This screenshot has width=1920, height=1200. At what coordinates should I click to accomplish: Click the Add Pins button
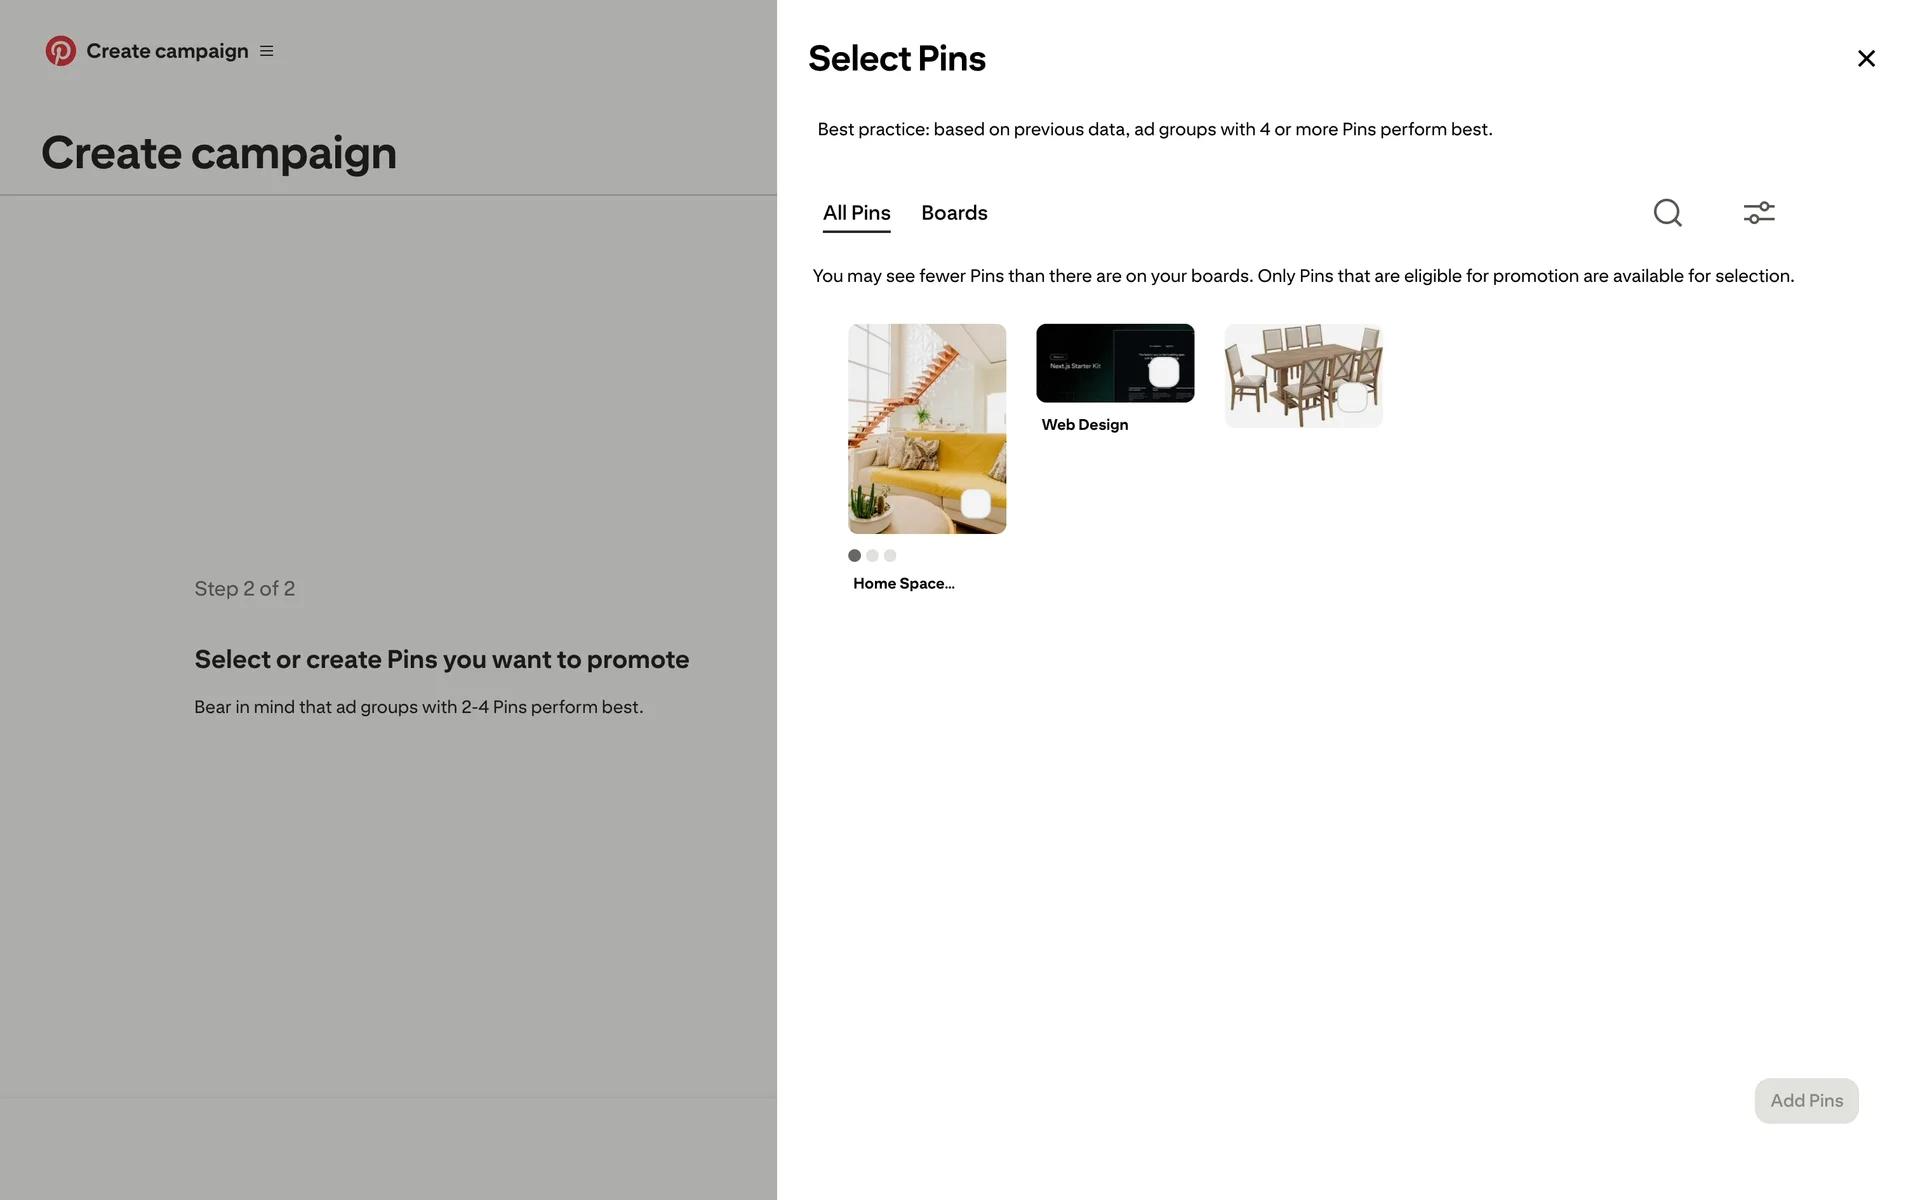coord(1805,1100)
